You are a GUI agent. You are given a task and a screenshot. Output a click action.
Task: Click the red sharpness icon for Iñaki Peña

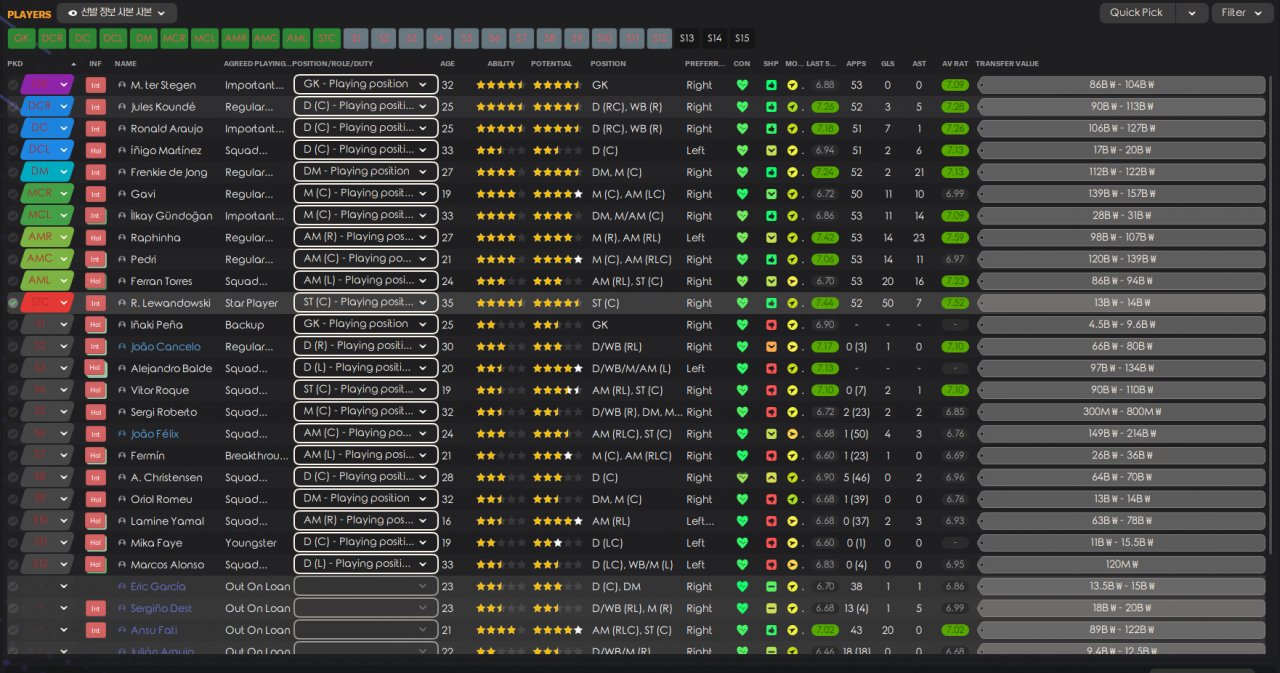(771, 325)
